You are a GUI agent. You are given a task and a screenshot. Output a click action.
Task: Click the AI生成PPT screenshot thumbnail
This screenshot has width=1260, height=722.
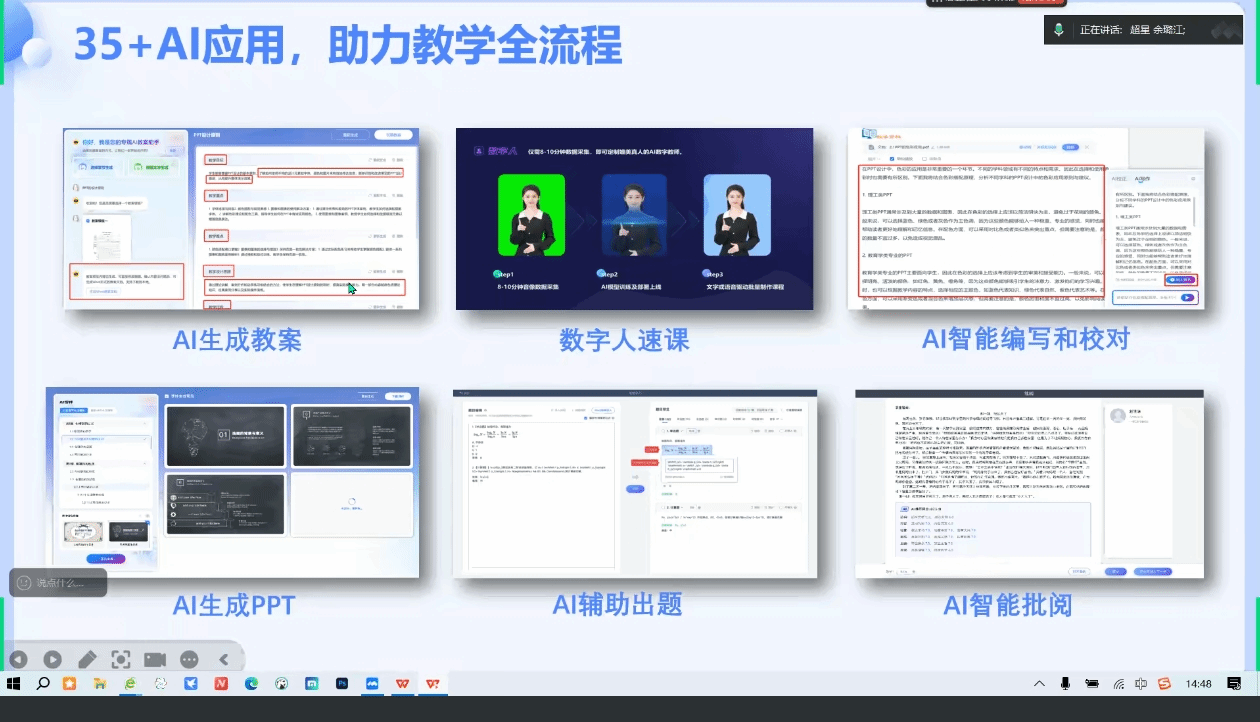coord(233,483)
